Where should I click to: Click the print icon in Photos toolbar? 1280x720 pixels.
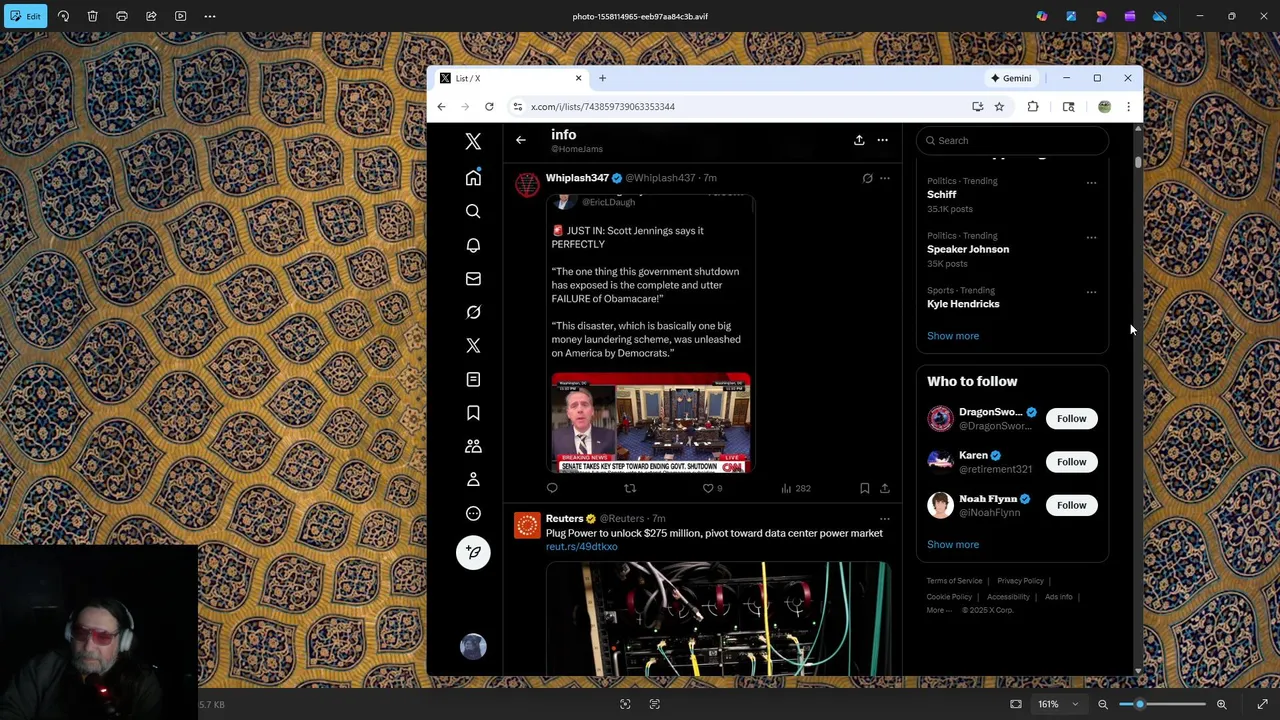[122, 16]
